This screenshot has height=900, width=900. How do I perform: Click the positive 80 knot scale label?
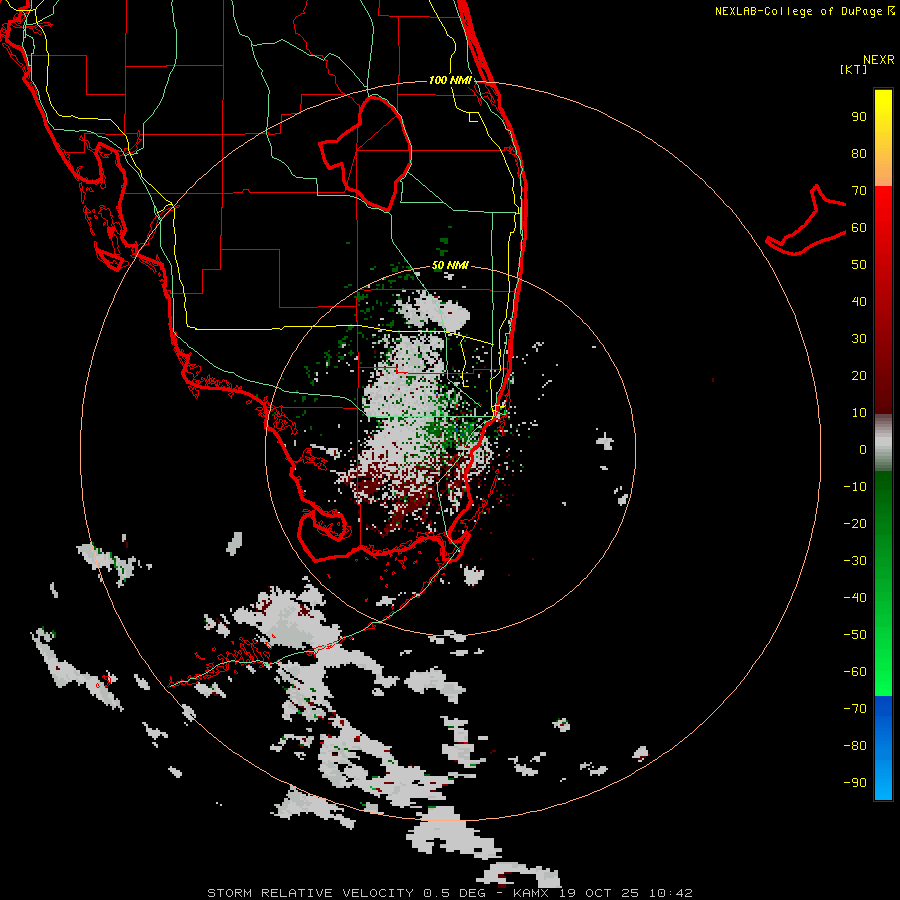[x=859, y=153]
